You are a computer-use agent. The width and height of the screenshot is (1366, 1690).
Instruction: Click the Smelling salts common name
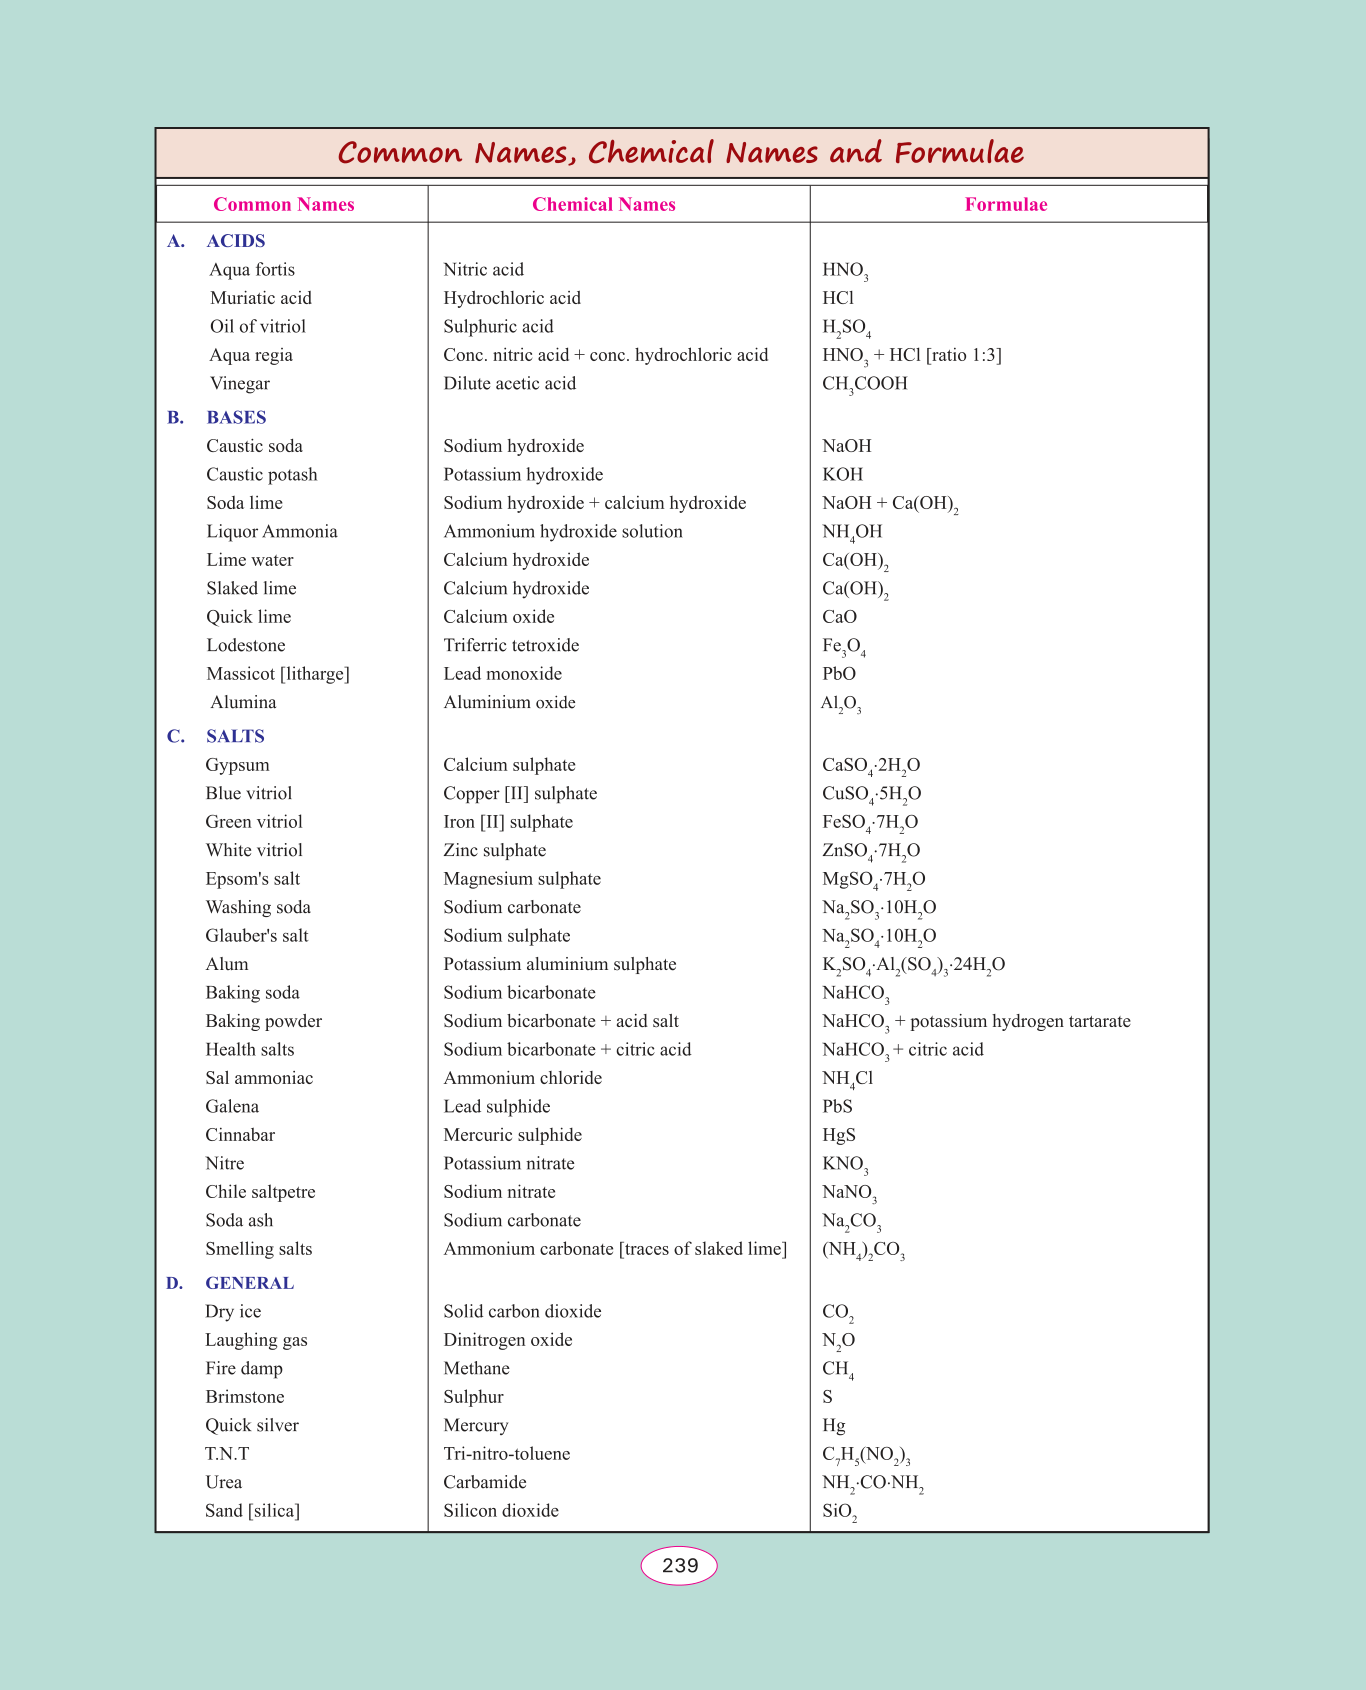click(258, 1249)
